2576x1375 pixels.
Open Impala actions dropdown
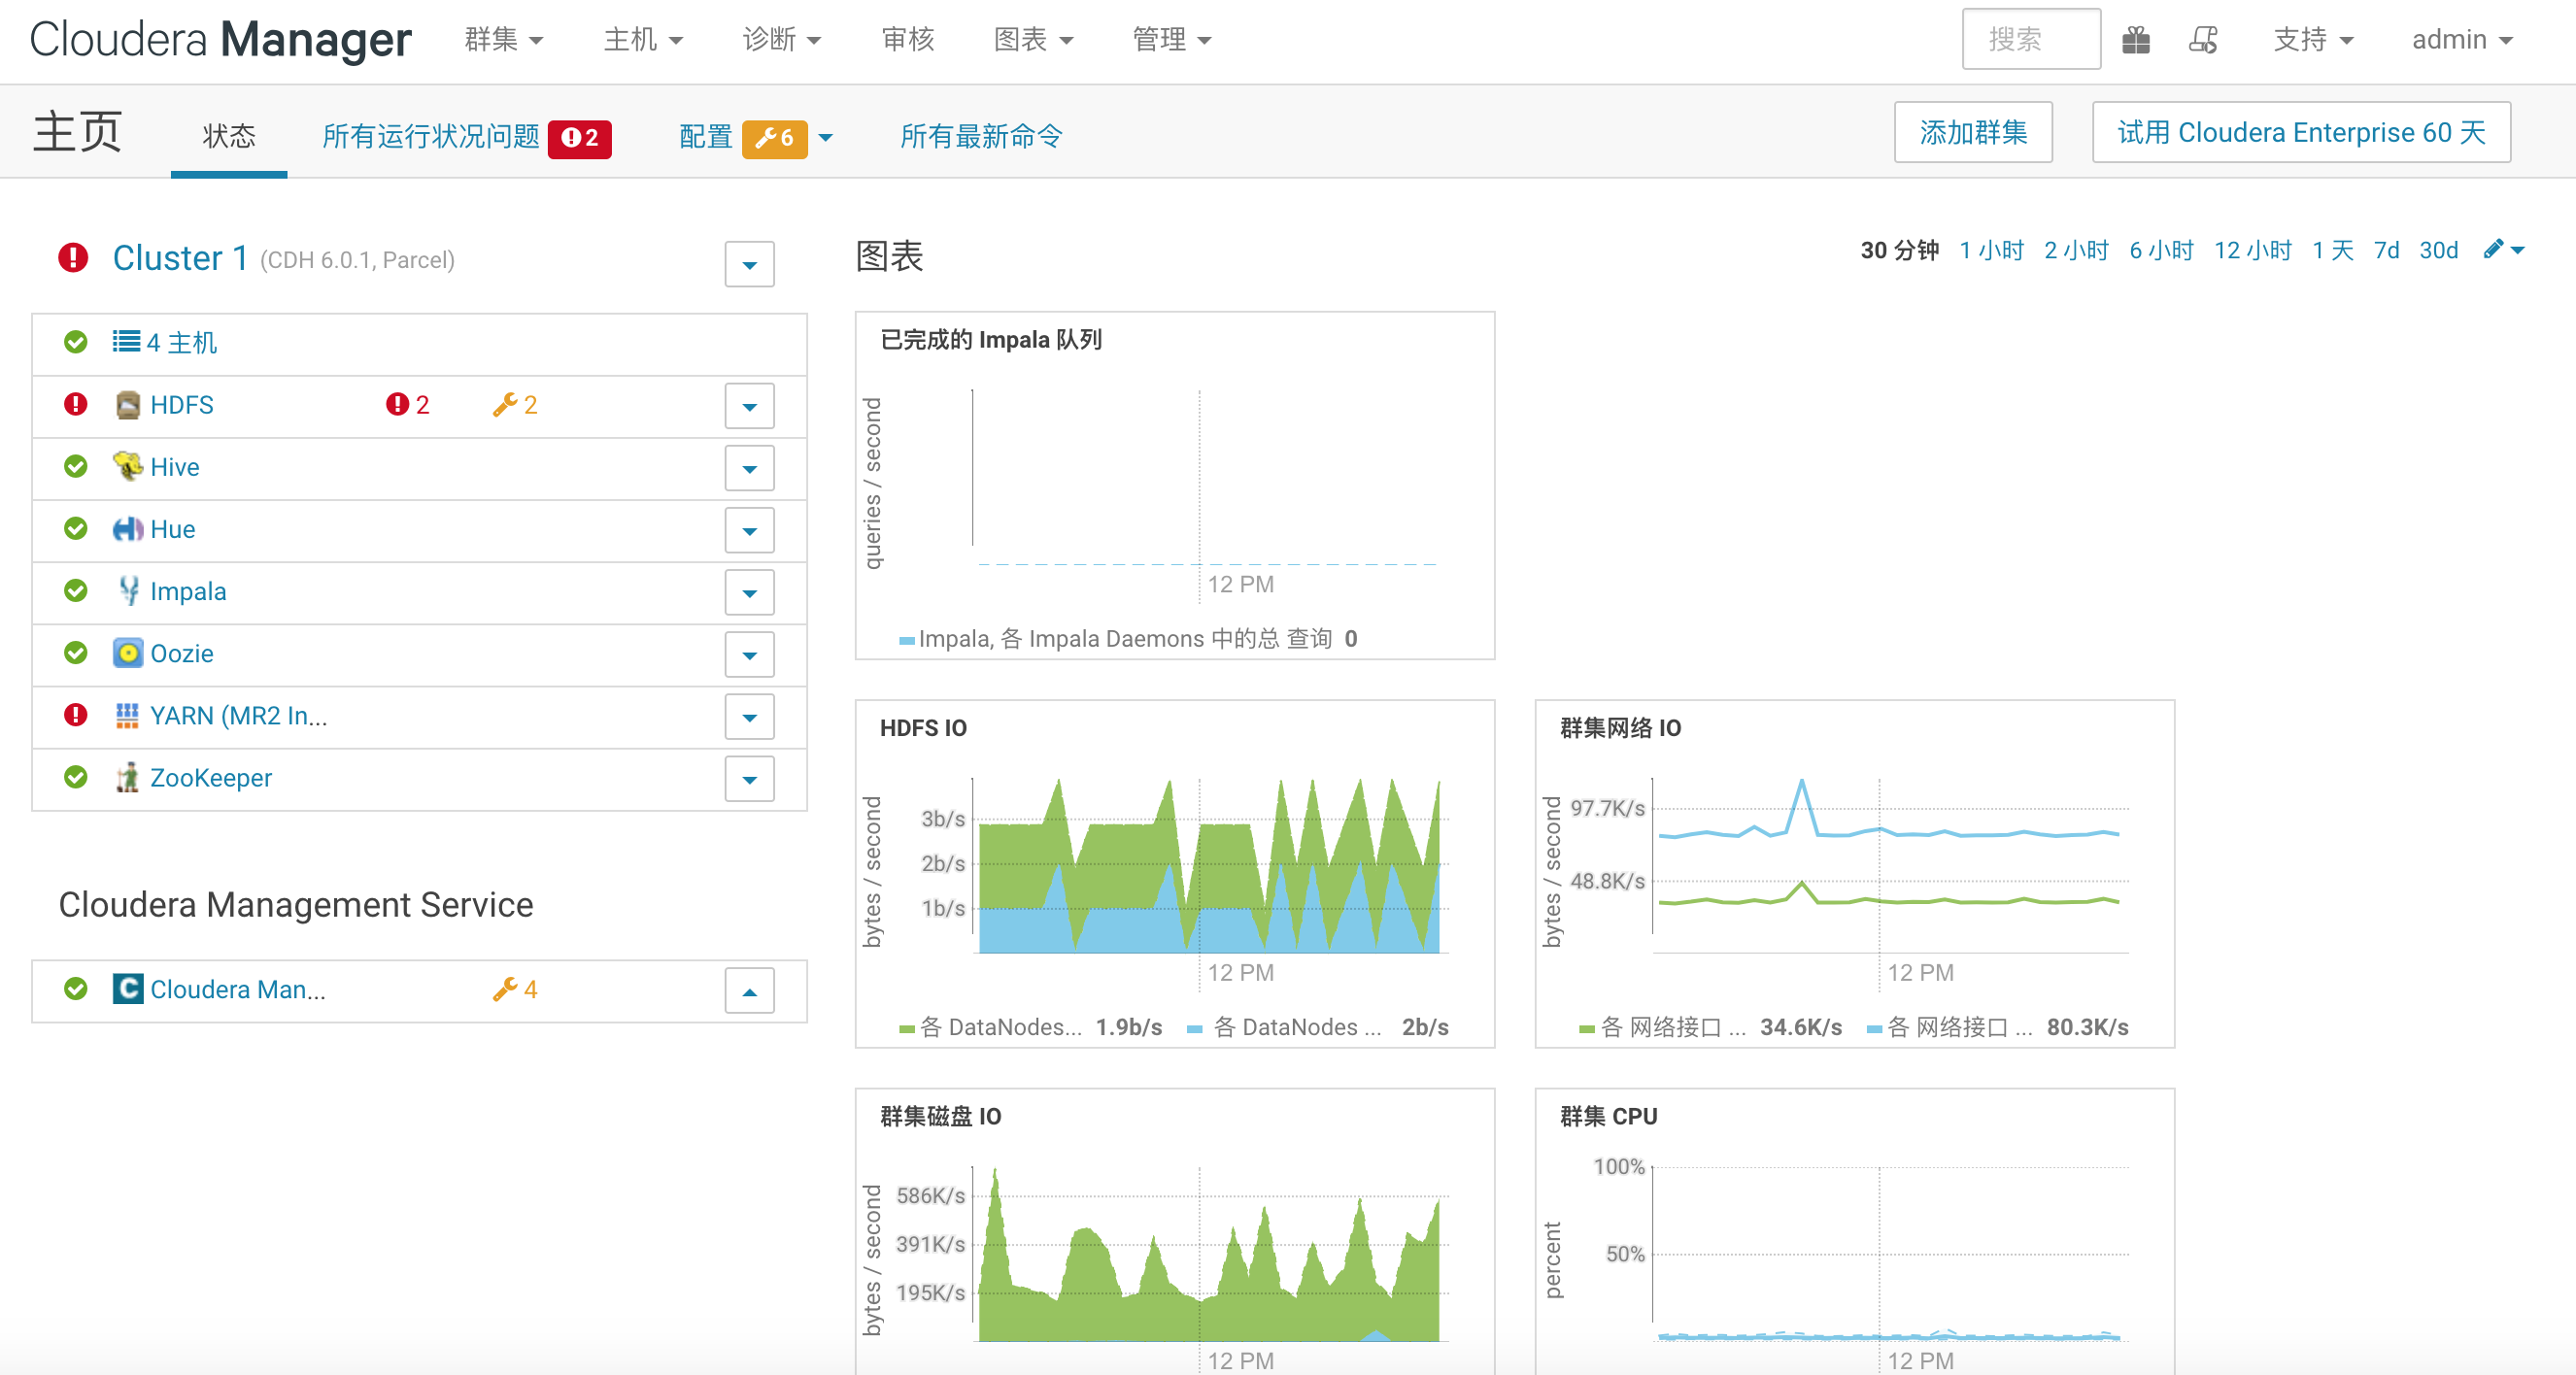pos(750,592)
